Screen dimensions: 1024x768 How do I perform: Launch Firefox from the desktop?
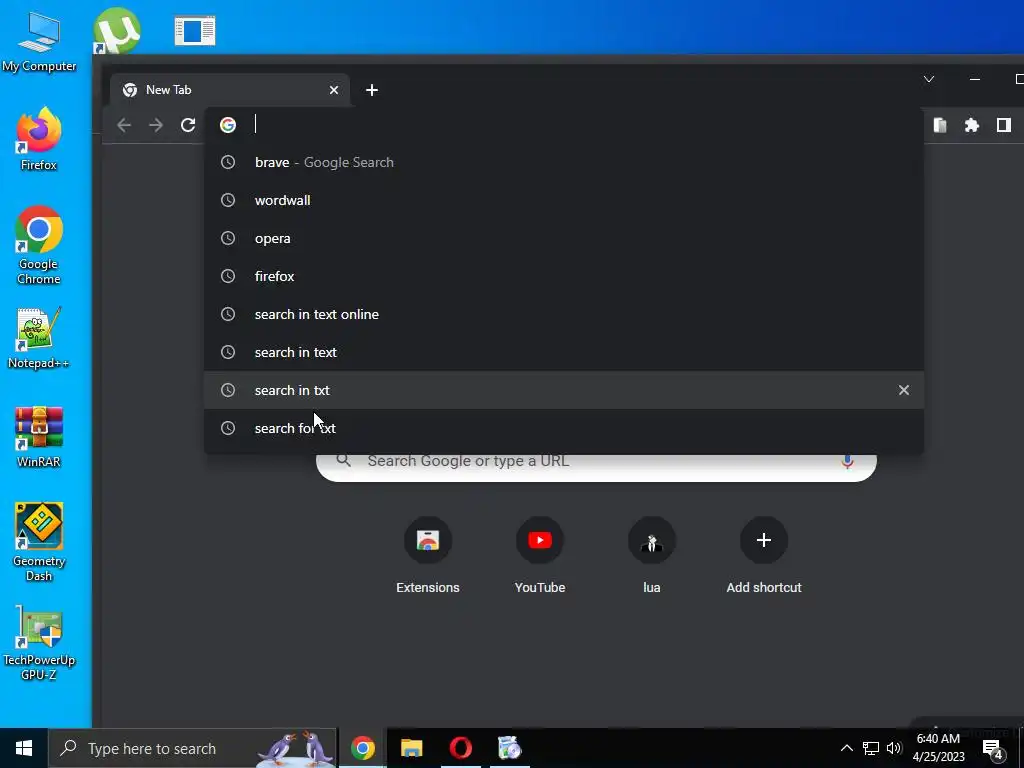(x=39, y=139)
